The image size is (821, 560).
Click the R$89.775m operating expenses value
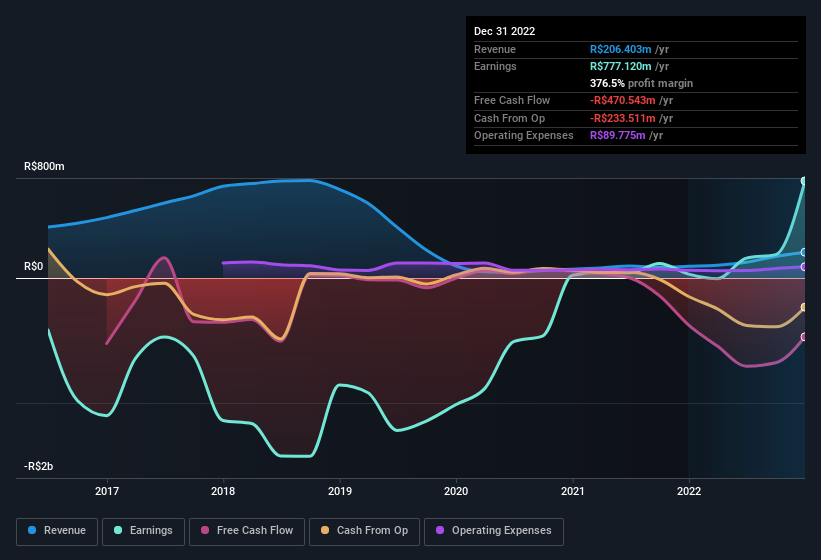point(617,135)
